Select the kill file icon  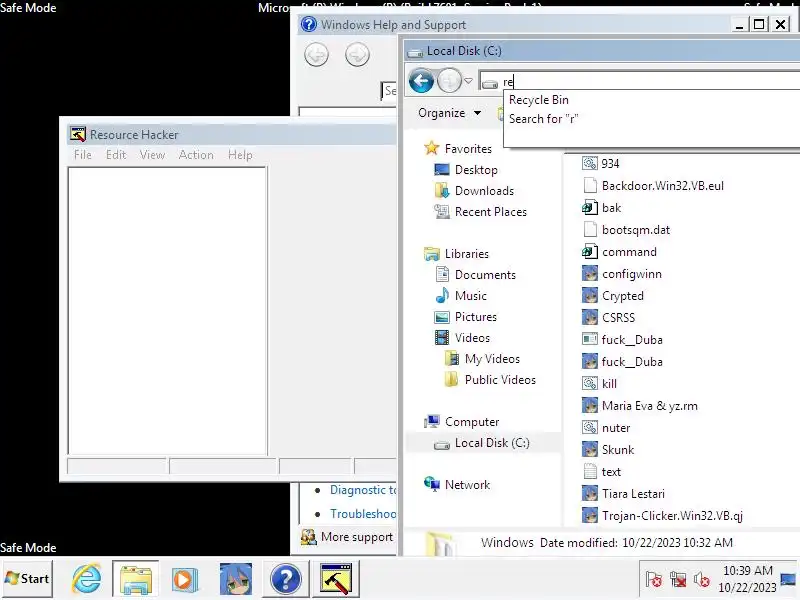coord(590,383)
